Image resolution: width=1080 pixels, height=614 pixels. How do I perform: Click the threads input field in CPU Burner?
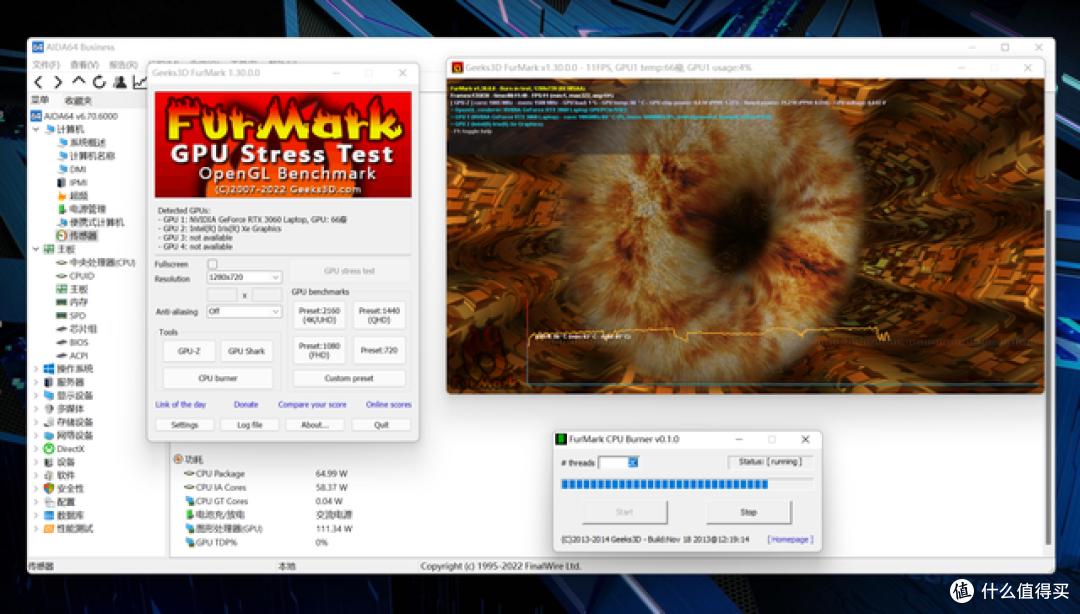(x=619, y=462)
